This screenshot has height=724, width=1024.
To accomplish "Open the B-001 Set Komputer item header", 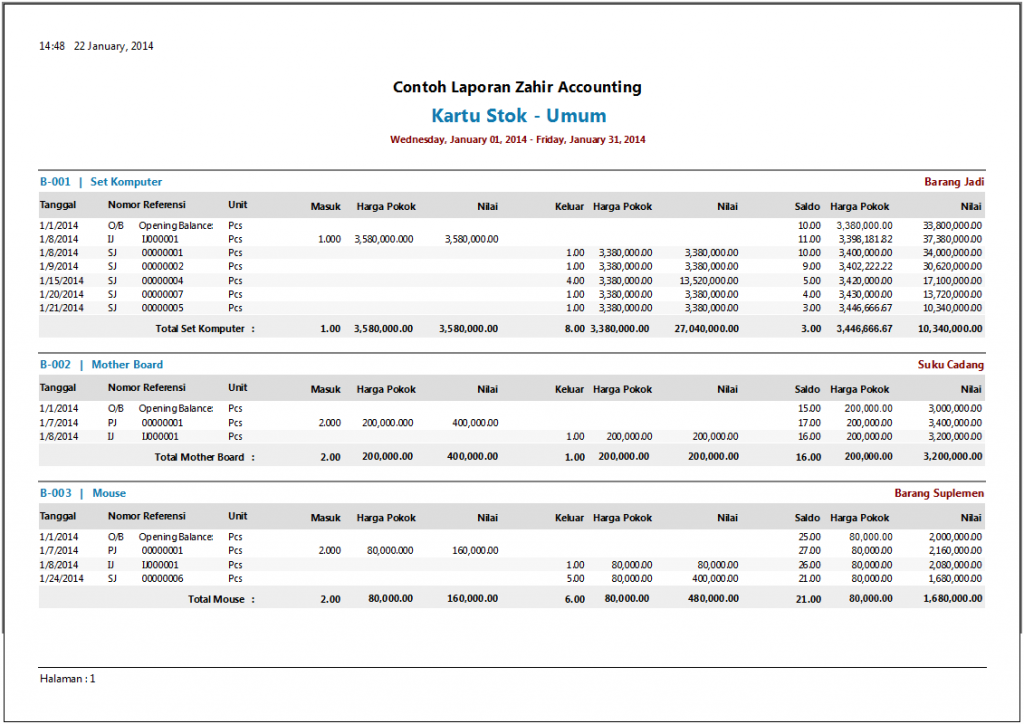I will 101,182.
